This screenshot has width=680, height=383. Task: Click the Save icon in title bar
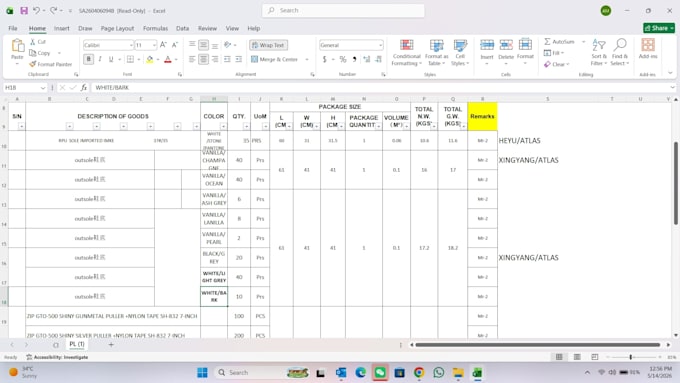coord(24,10)
